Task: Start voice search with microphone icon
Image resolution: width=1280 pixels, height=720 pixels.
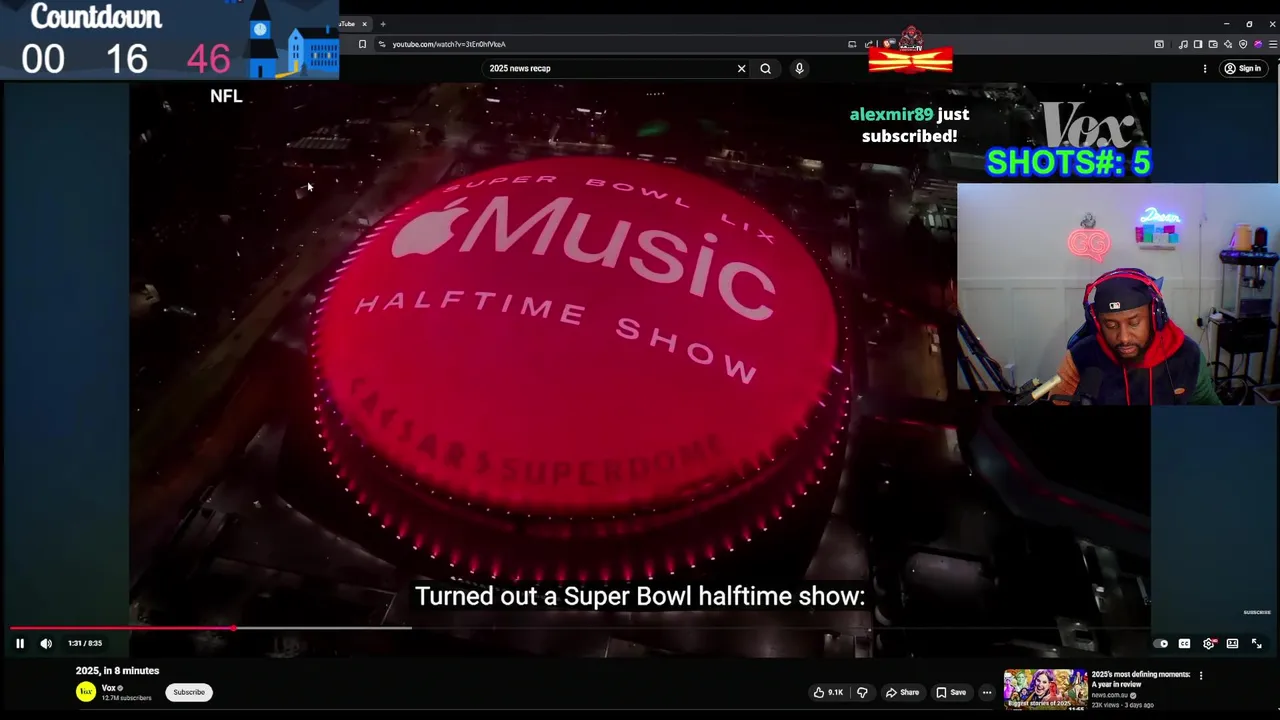Action: click(x=799, y=68)
